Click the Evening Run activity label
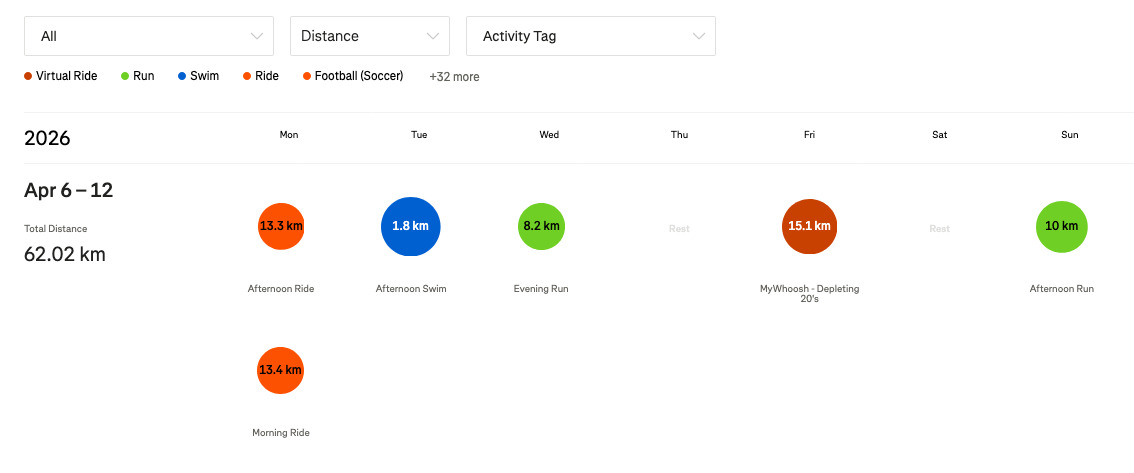Viewport: 1134px width, 473px height. pos(541,289)
